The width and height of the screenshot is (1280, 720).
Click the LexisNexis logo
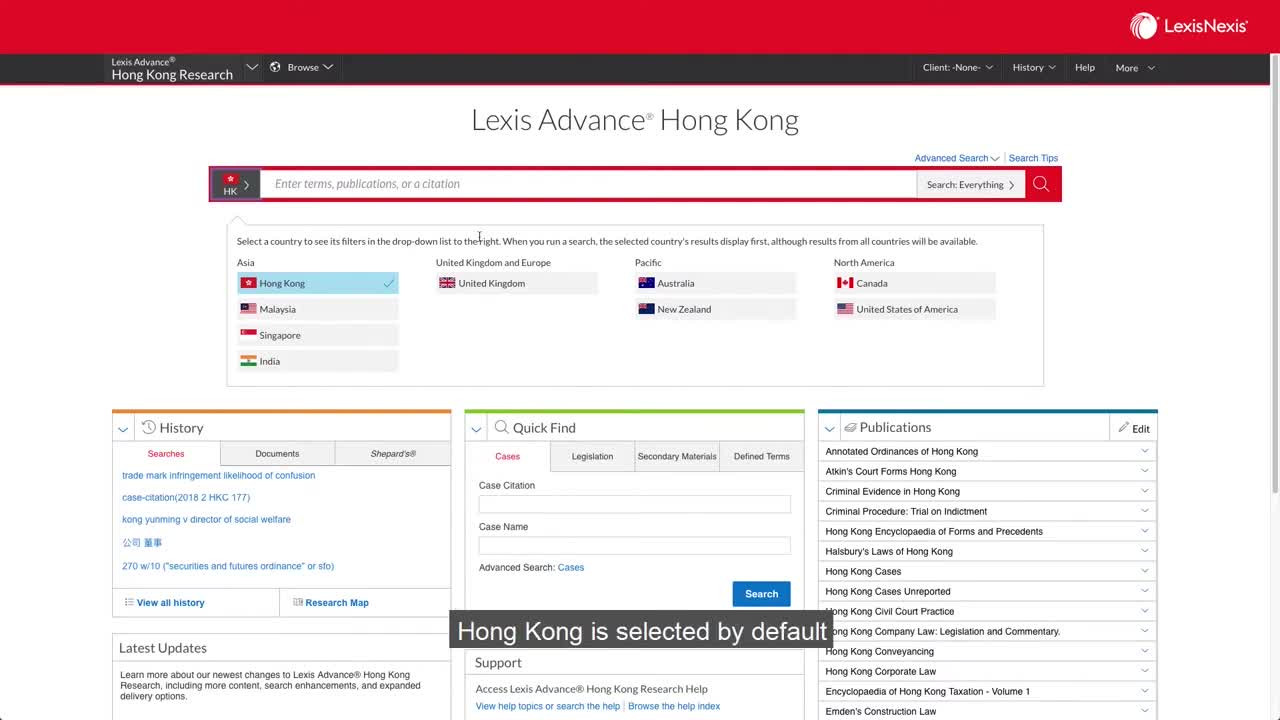tap(1189, 26)
